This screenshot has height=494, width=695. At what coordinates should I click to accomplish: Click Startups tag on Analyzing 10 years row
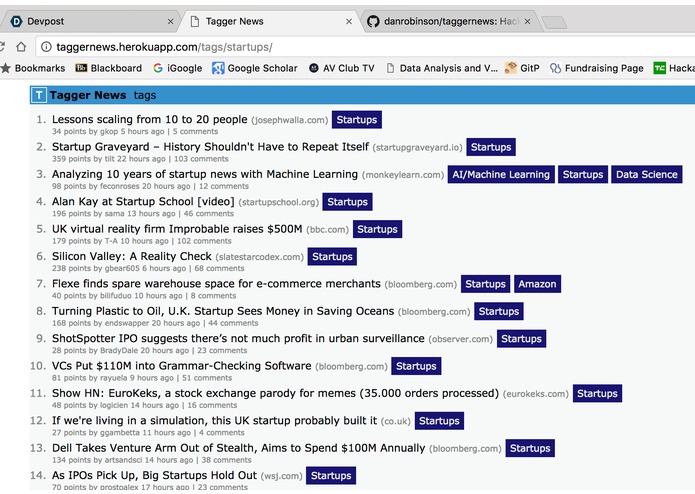click(x=583, y=175)
